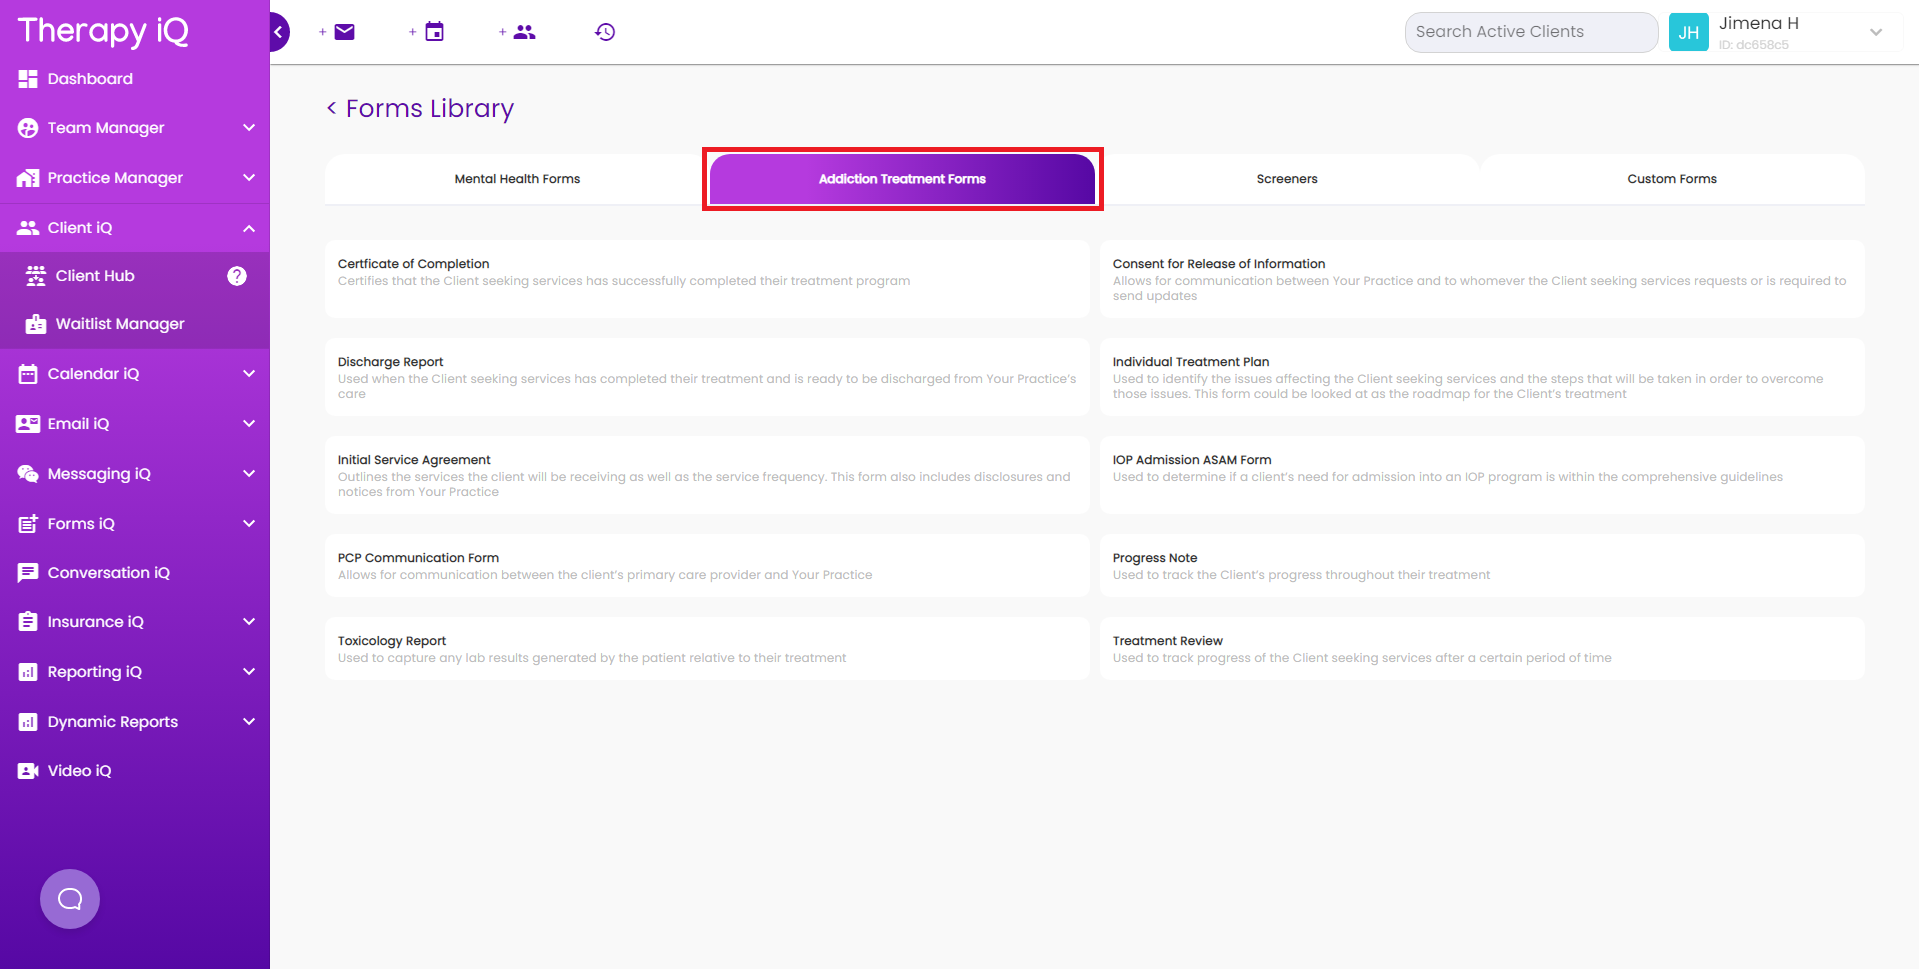
Task: Expand the Reporting iQ chevron
Action: 249,672
